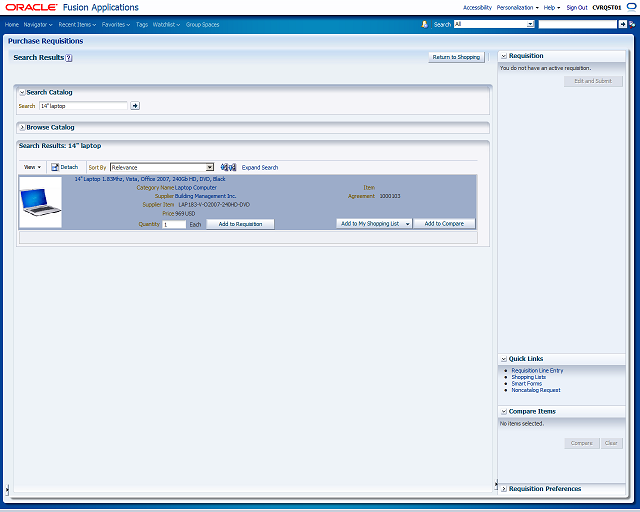Click the Quantity input field
This screenshot has height=512, width=640.
[x=174, y=224]
